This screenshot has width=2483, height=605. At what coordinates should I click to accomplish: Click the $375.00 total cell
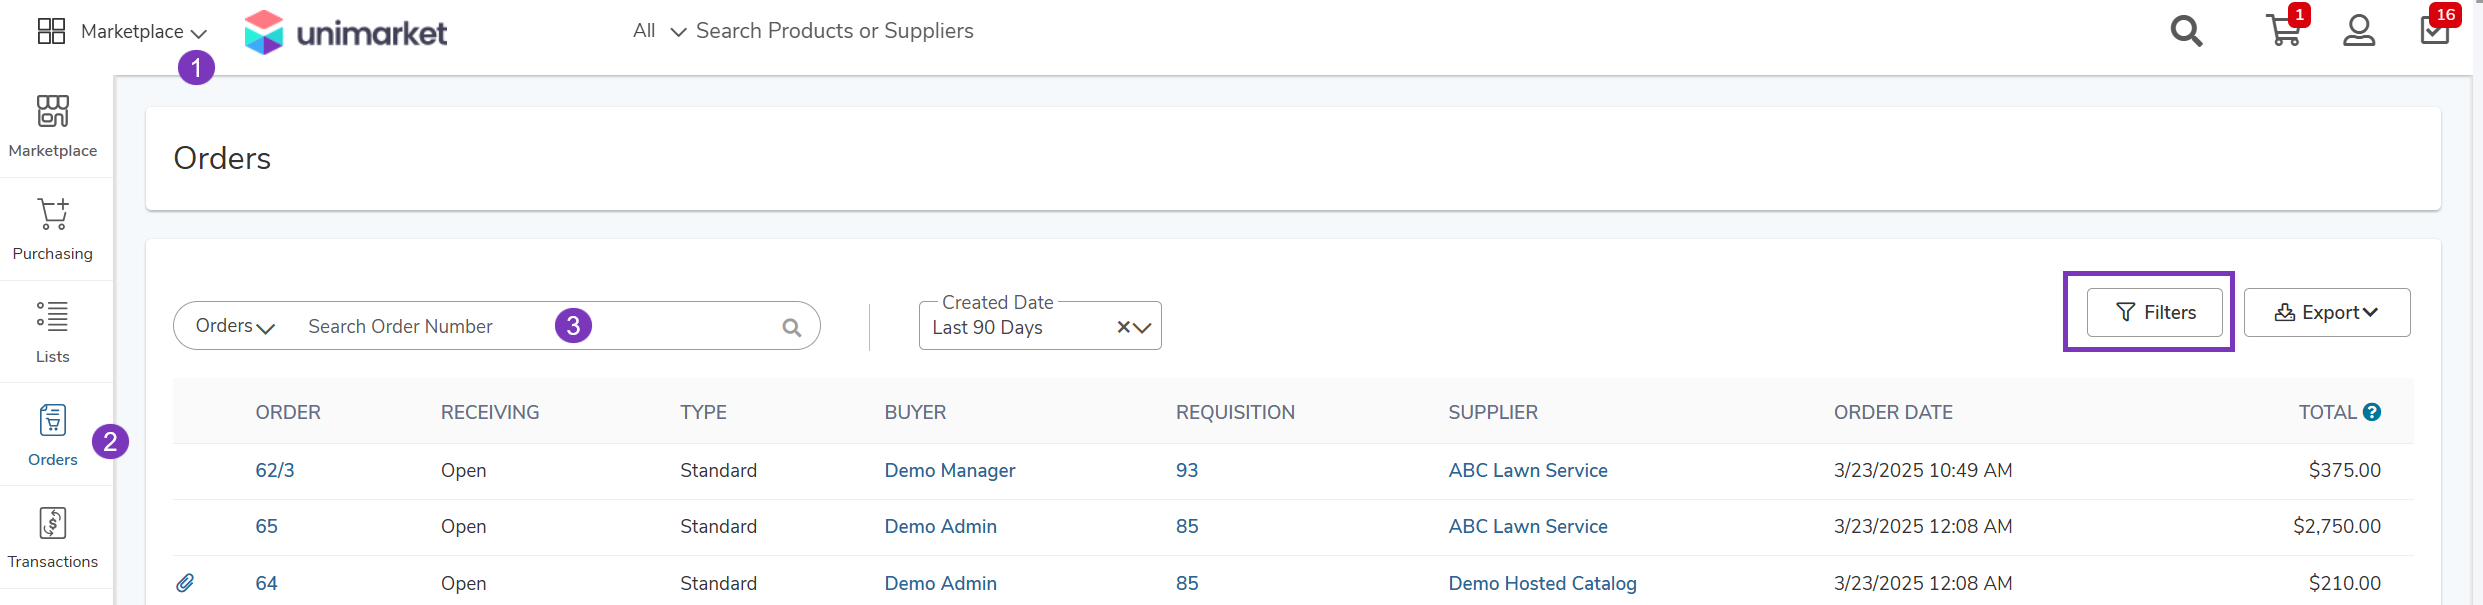pos(2345,470)
